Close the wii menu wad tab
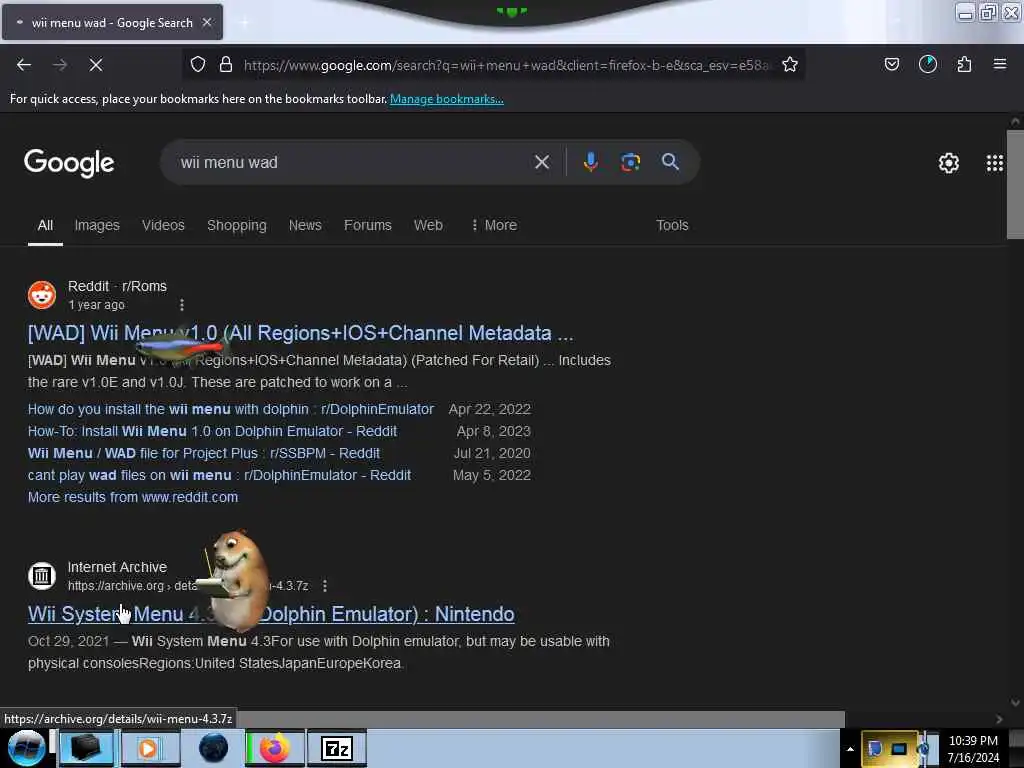The image size is (1024, 768). 207,22
